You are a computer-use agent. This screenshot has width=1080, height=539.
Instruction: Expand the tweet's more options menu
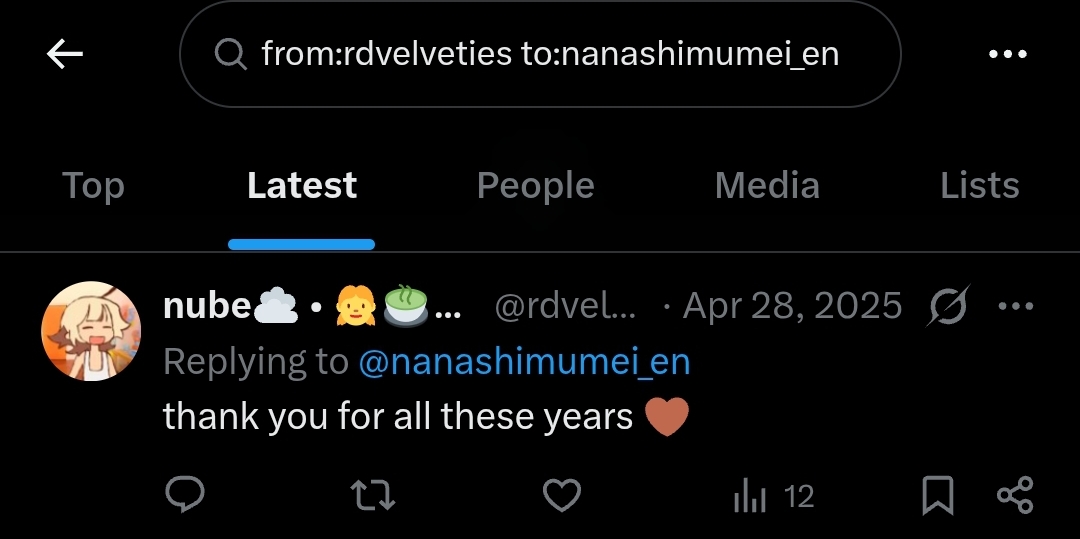tap(1015, 306)
